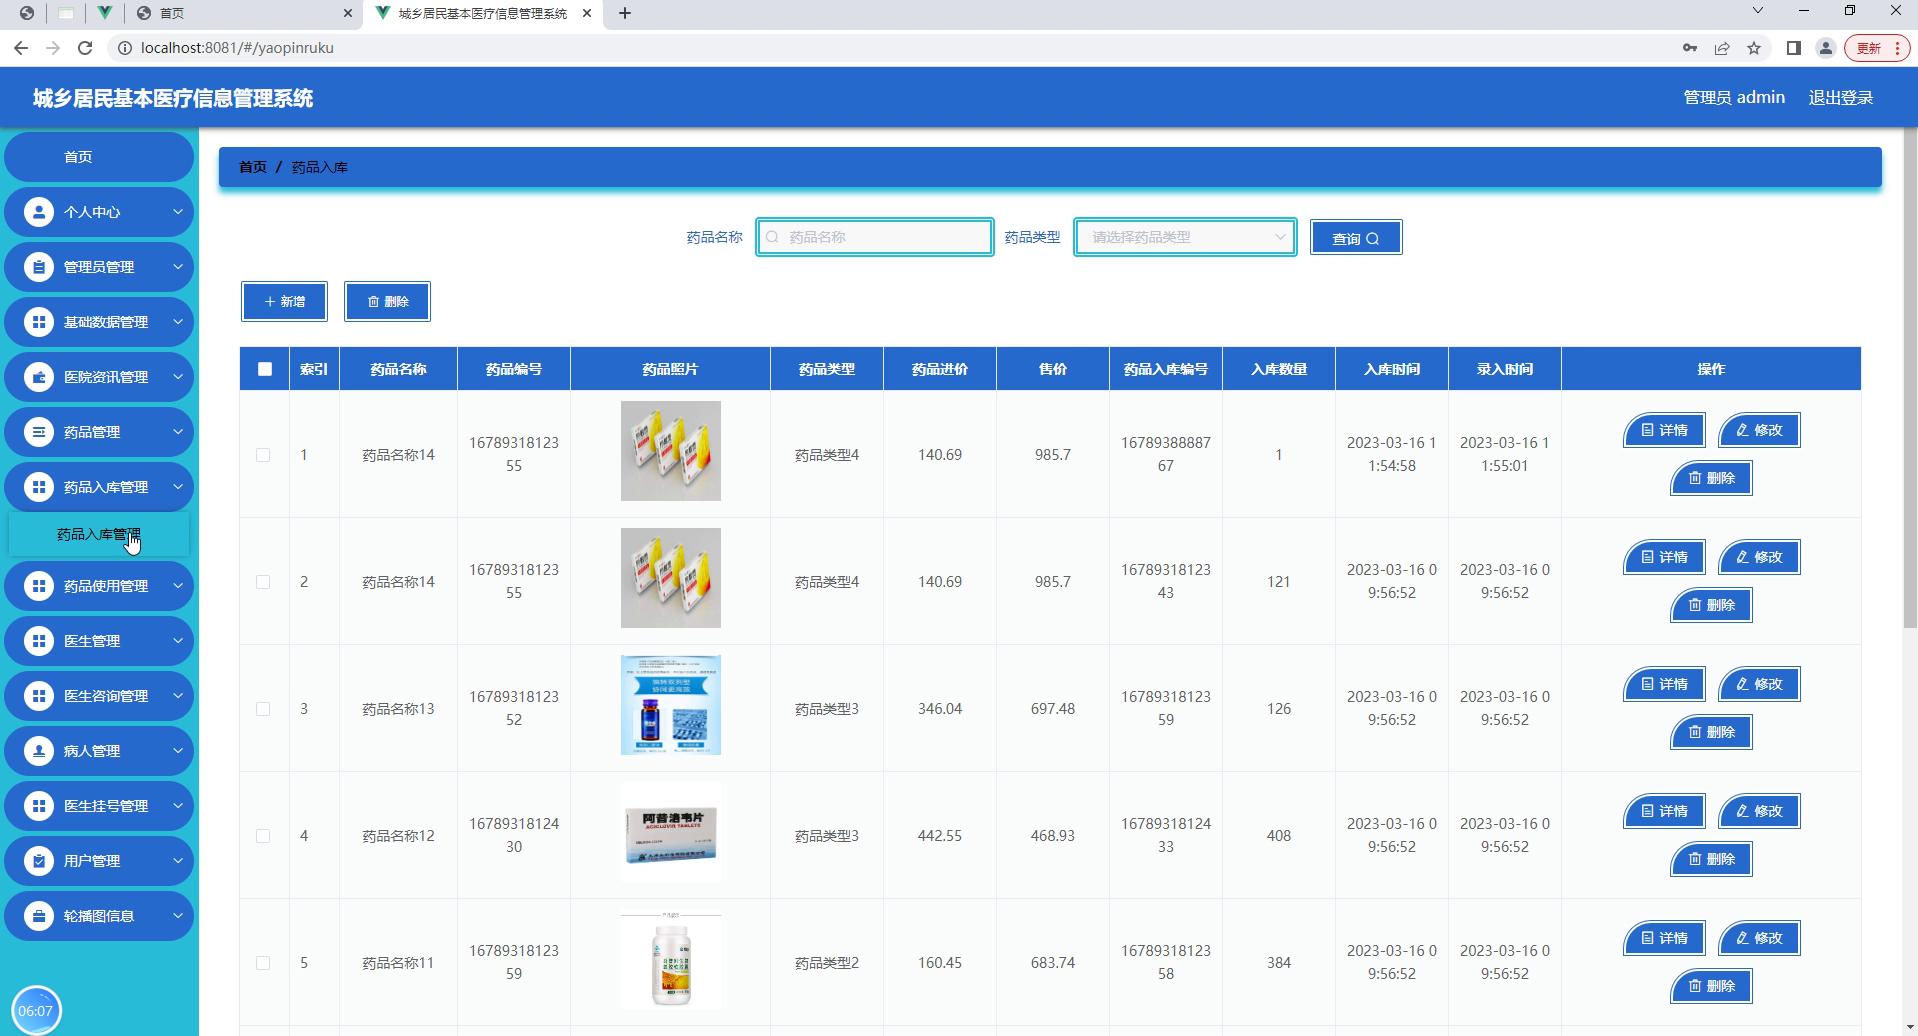Screen dimensions: 1918x1036
Task: Expand the 药品管理 chevron
Action: [x=177, y=432]
